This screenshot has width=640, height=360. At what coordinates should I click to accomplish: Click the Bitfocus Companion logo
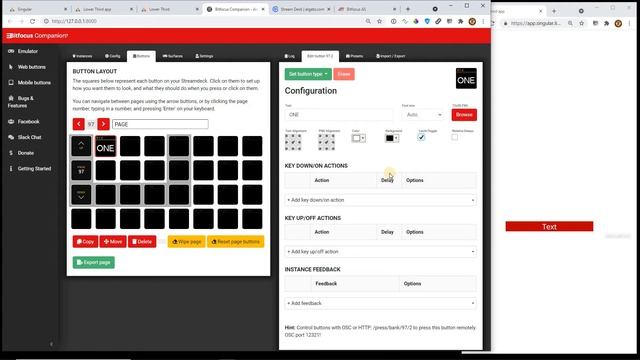pyautogui.click(x=37, y=36)
